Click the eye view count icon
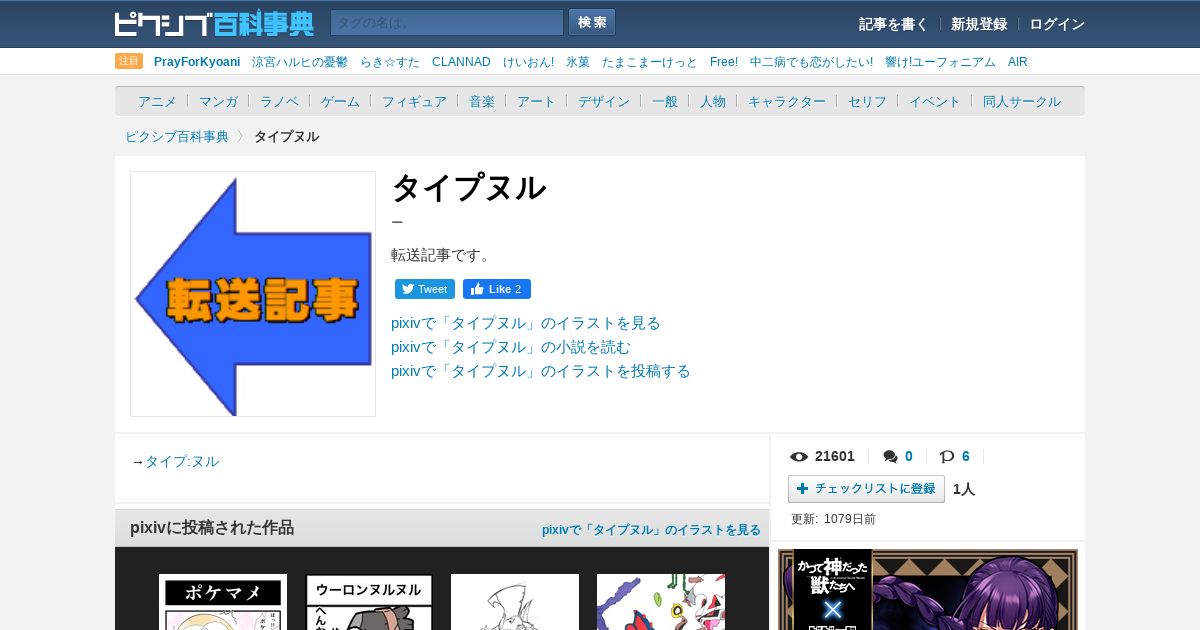 point(799,456)
